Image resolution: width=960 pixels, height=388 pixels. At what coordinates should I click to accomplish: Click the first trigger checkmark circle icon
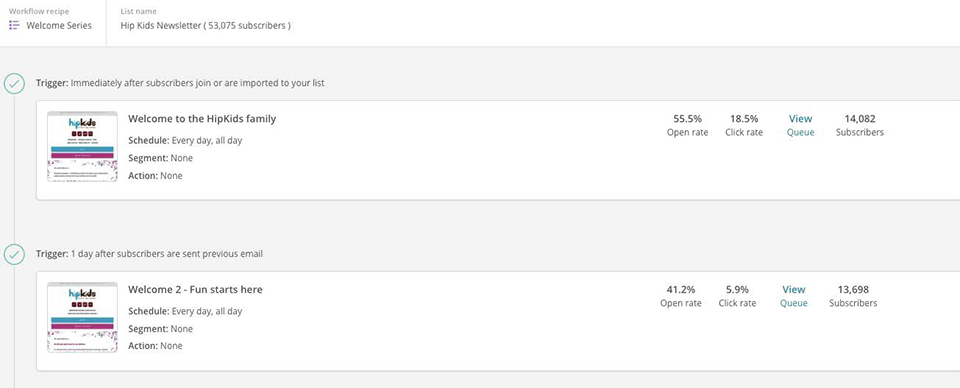tap(14, 83)
